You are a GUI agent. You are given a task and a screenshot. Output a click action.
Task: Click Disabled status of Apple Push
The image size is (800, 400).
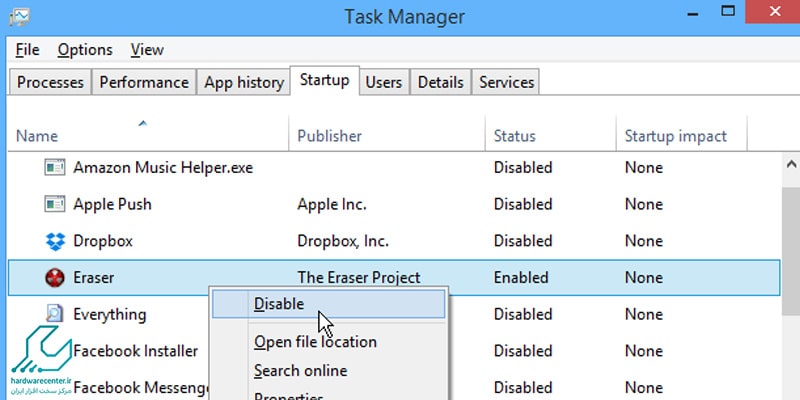coord(523,204)
